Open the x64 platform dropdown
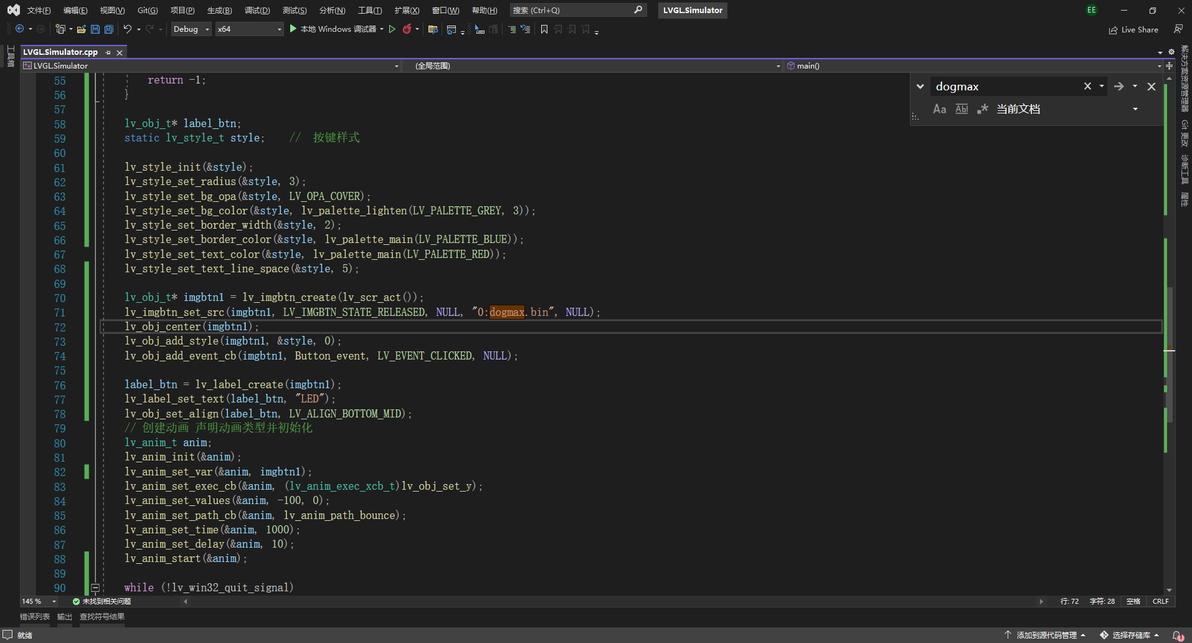This screenshot has width=1192, height=643. click(x=250, y=29)
